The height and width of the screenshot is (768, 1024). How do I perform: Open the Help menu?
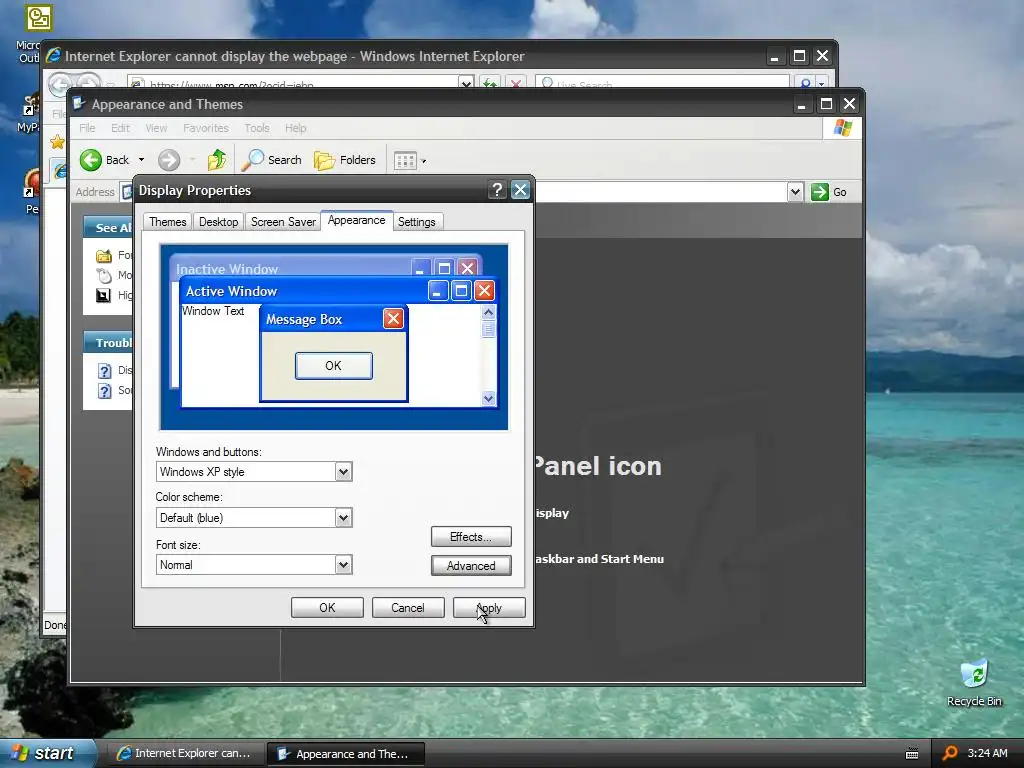coord(295,128)
